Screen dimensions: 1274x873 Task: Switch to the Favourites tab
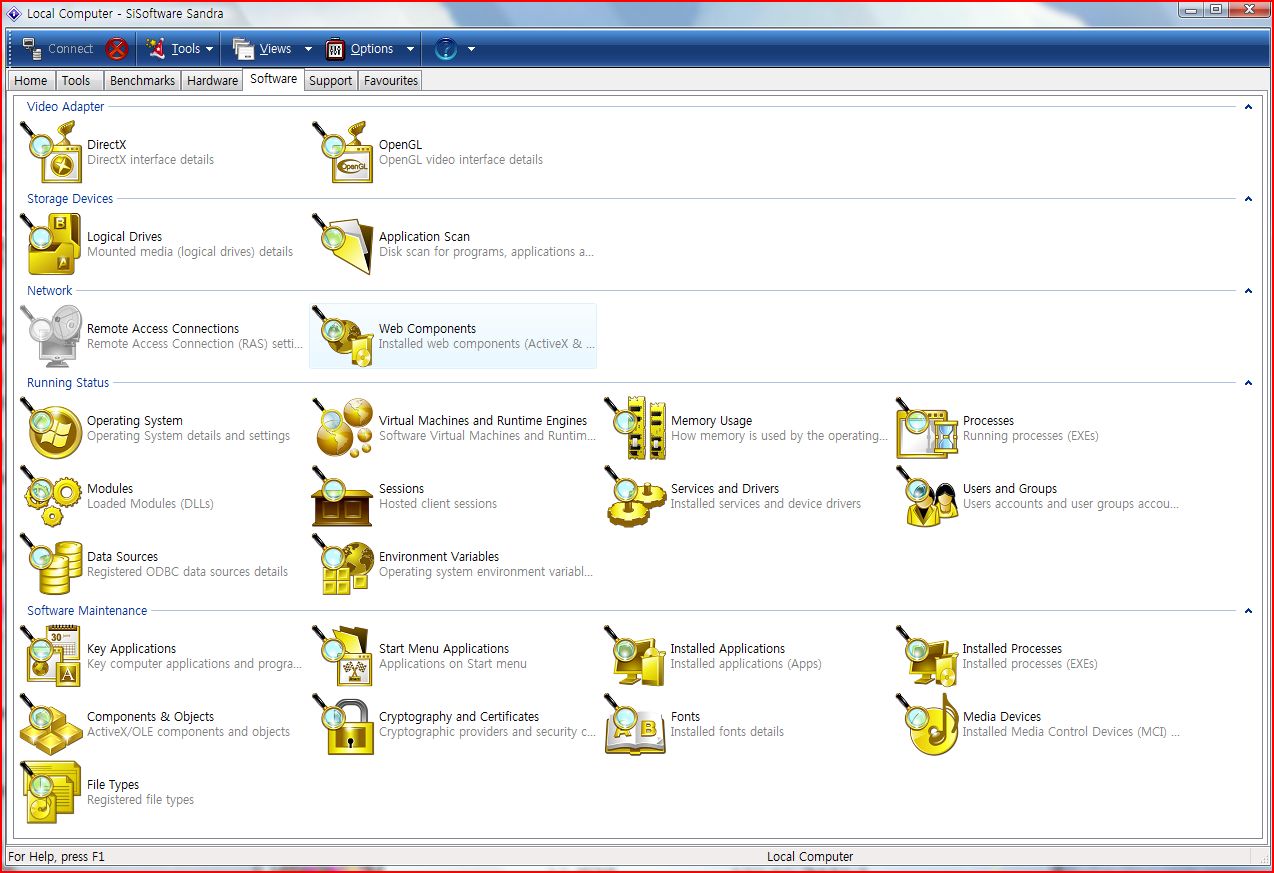(x=391, y=81)
